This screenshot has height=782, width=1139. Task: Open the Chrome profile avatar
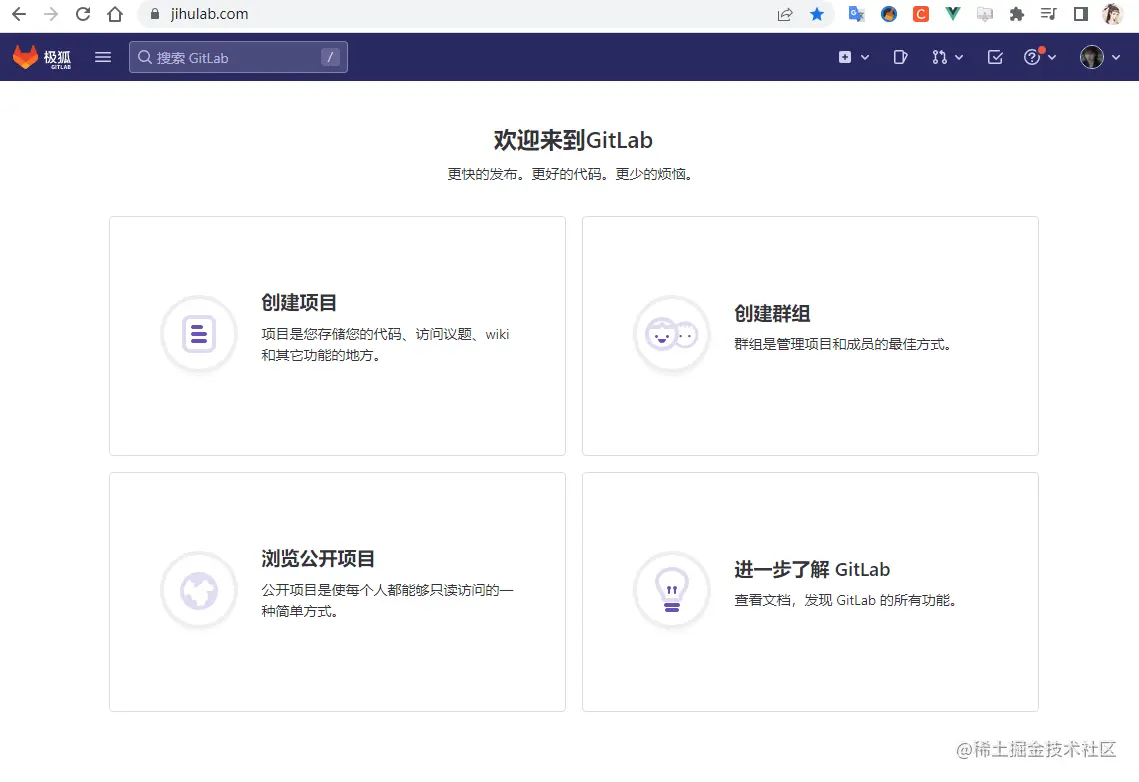click(x=1112, y=14)
